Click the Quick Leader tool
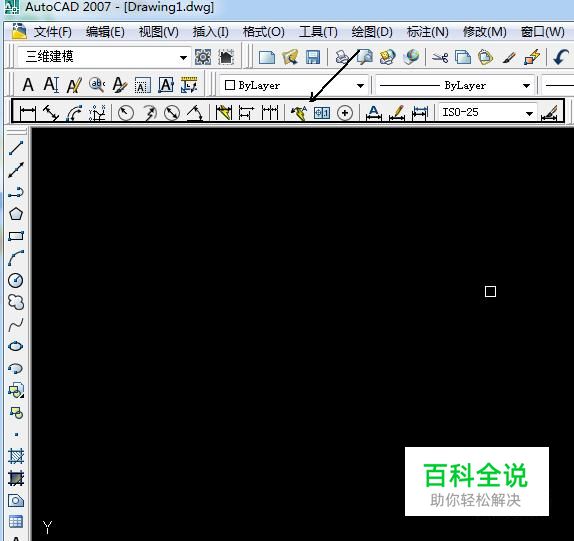574x541 pixels. [x=299, y=113]
